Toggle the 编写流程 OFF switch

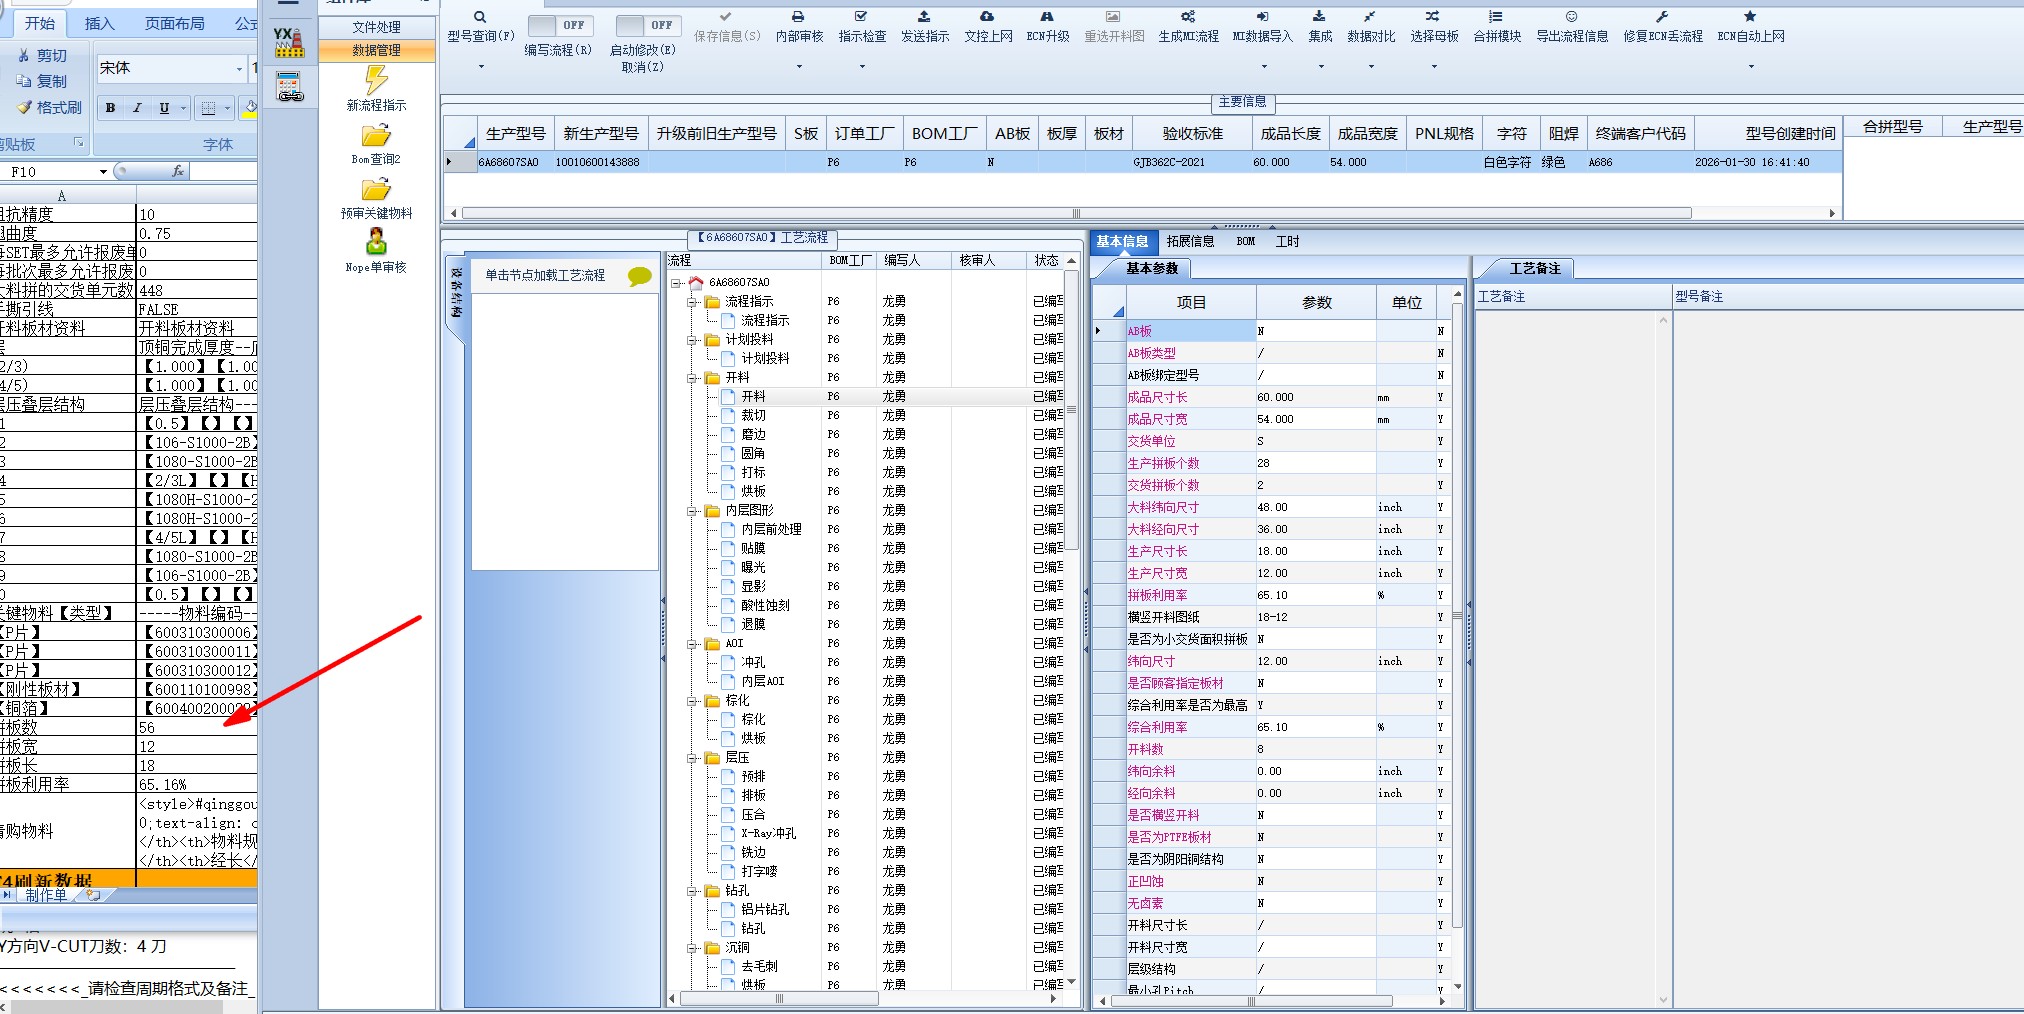pyautogui.click(x=559, y=25)
